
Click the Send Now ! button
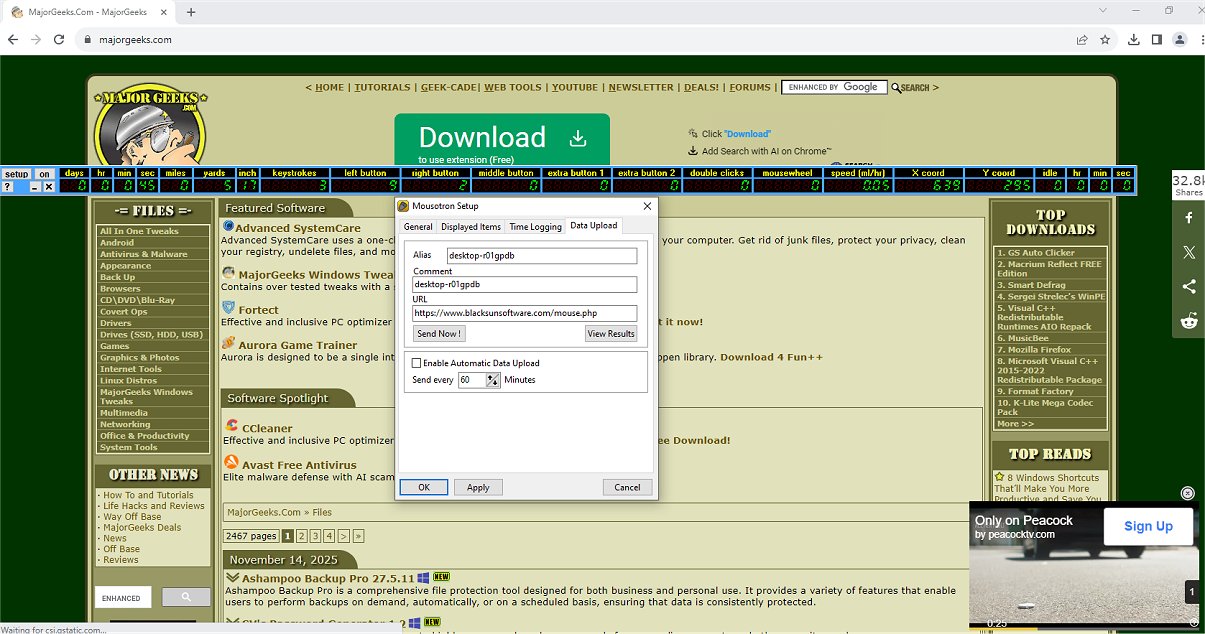click(x=439, y=334)
